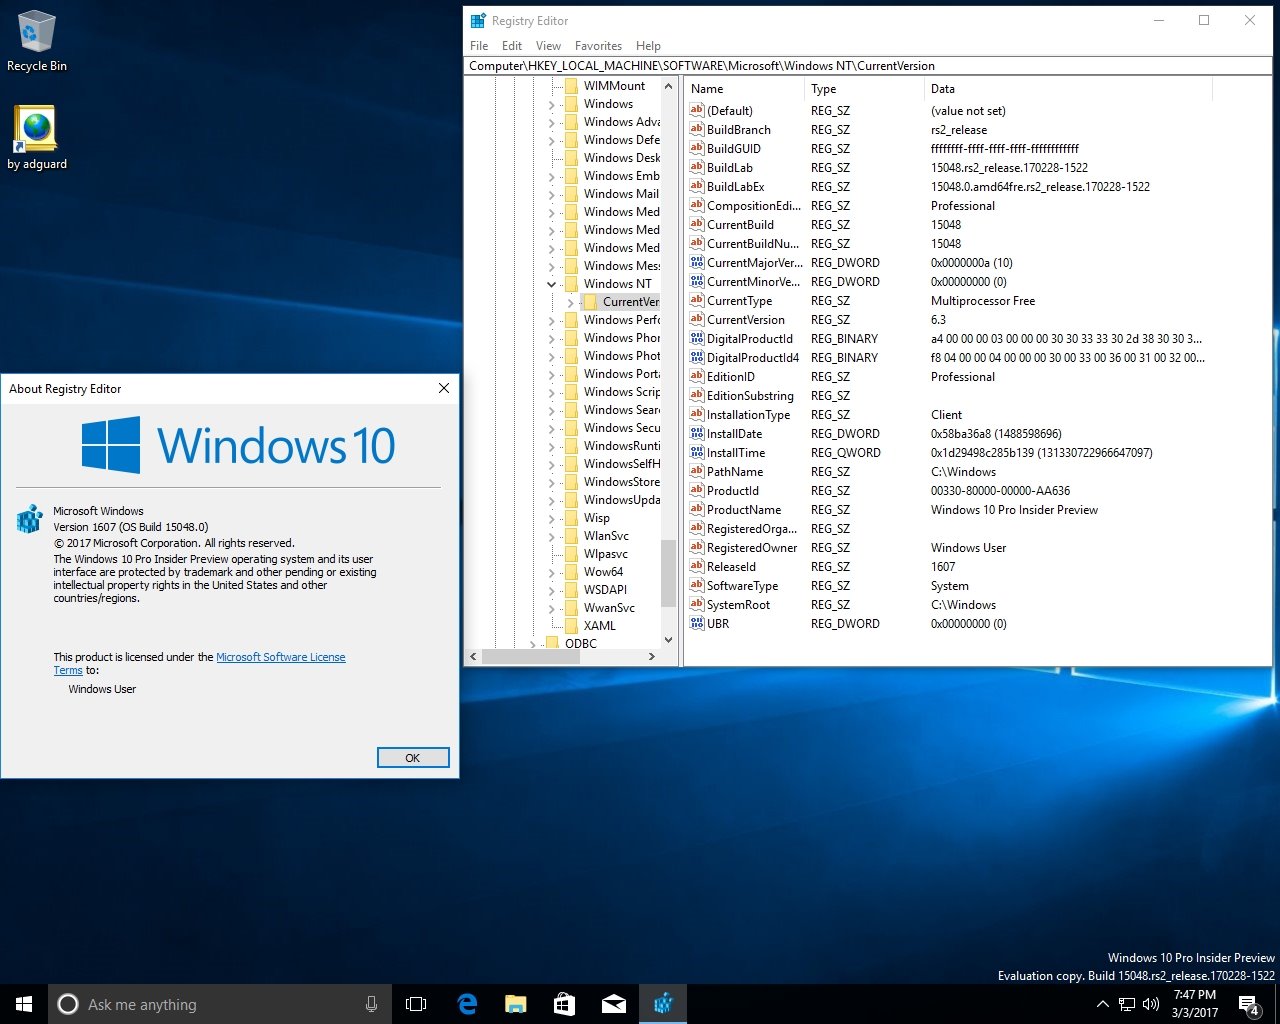Click the CurrentMajorVersionNumber DWORD icon

tap(697, 262)
